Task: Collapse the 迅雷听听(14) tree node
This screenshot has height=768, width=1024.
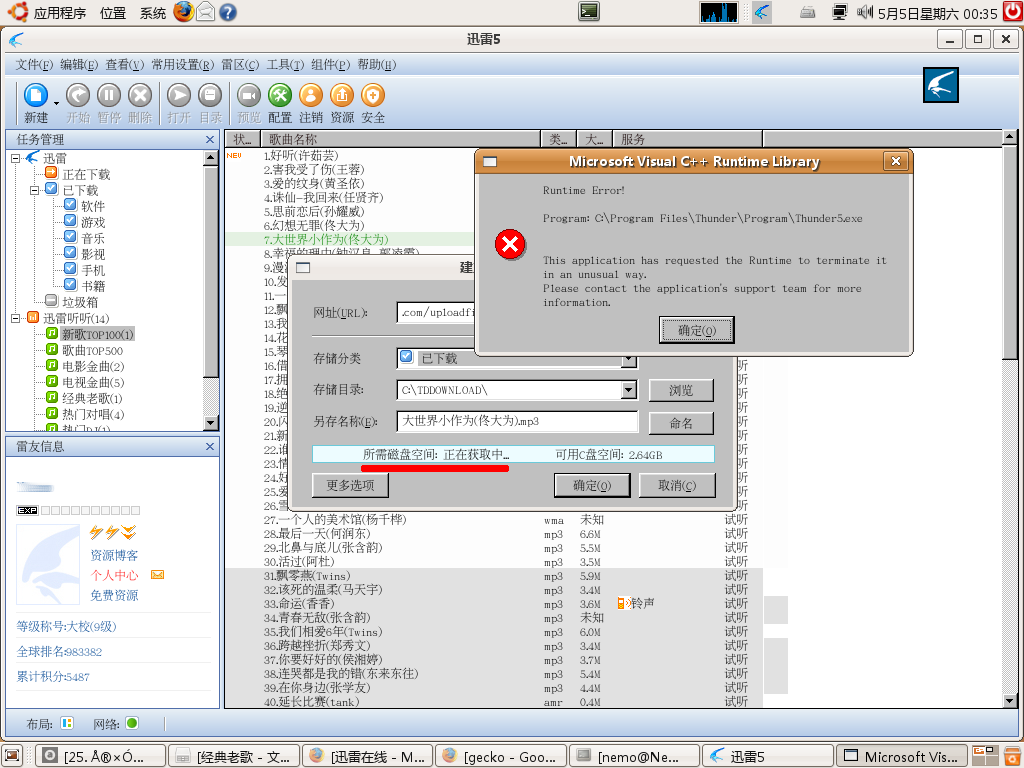Action: (x=16, y=318)
